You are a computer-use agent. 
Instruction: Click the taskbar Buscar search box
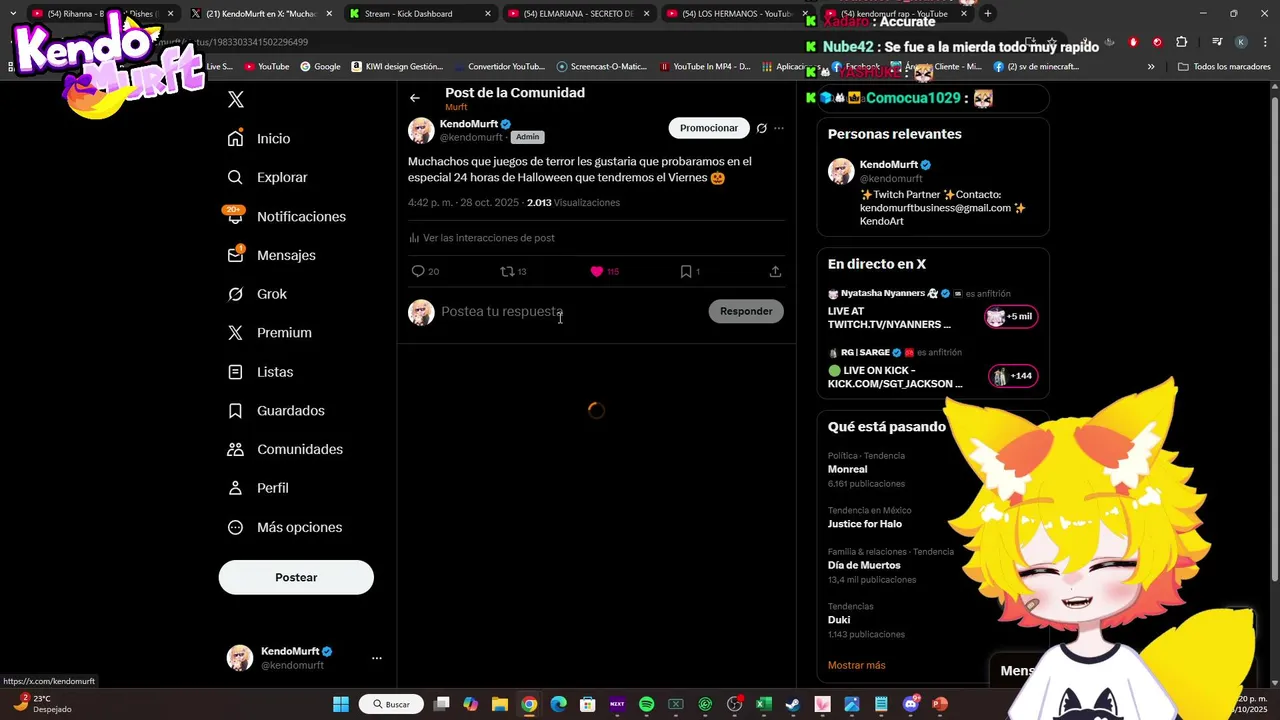392,704
